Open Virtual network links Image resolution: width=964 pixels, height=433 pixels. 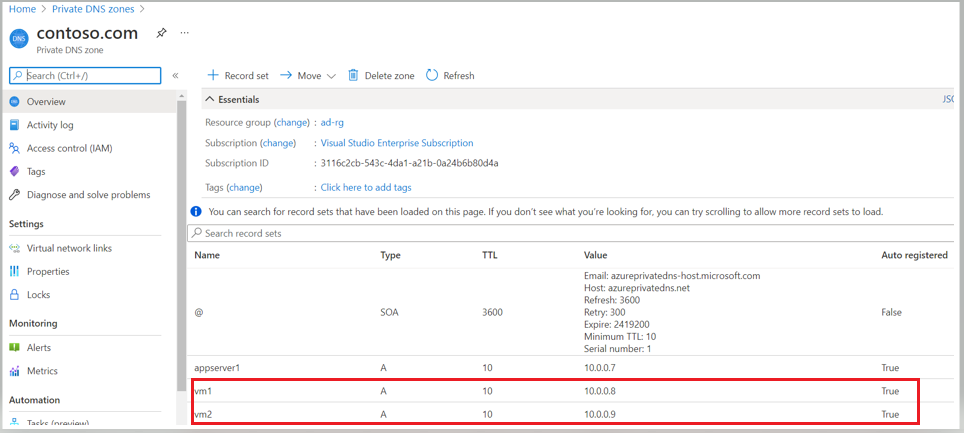(x=69, y=248)
